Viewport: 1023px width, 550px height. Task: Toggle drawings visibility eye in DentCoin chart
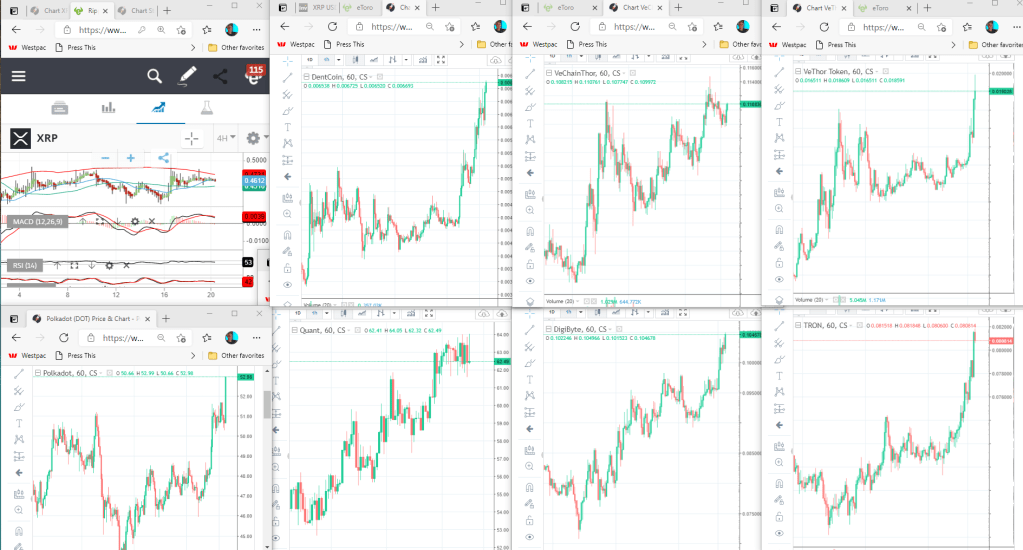coord(288,285)
